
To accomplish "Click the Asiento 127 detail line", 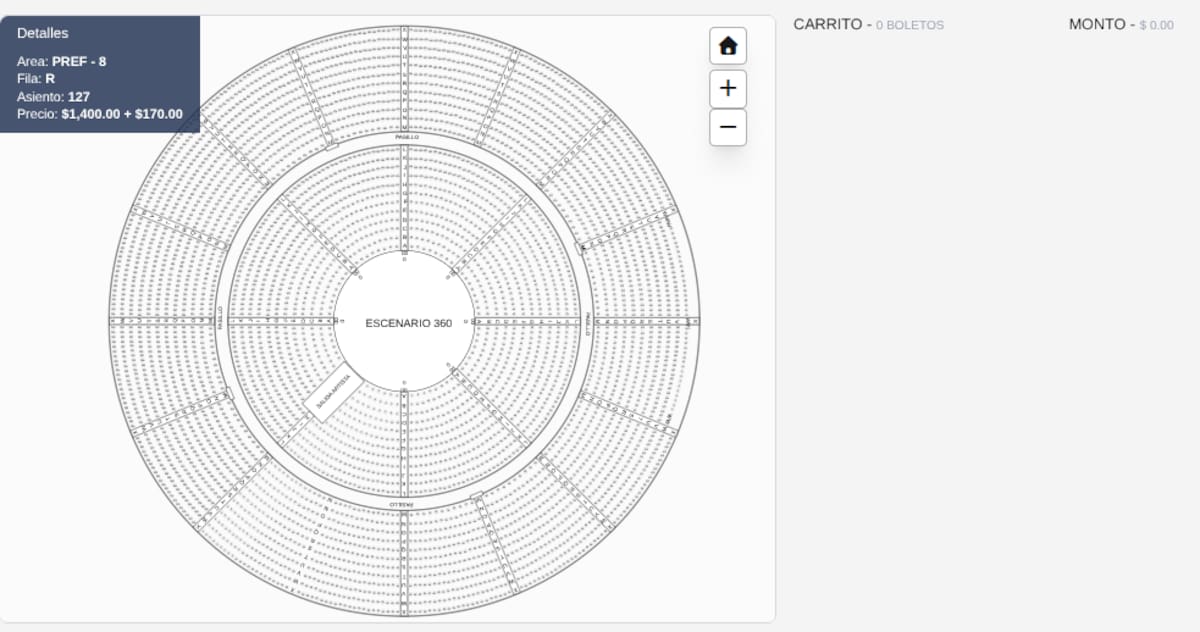I will click(x=53, y=96).
